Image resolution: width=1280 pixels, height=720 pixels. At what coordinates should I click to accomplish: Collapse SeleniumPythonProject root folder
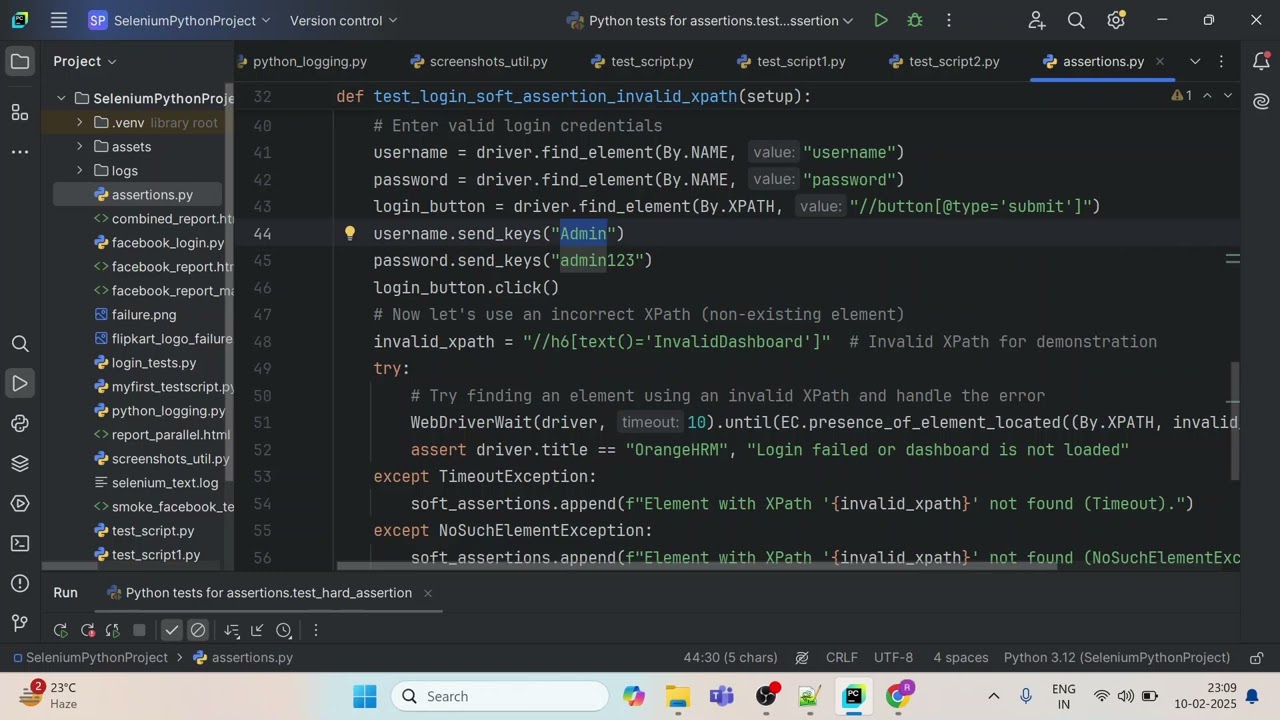[61, 98]
